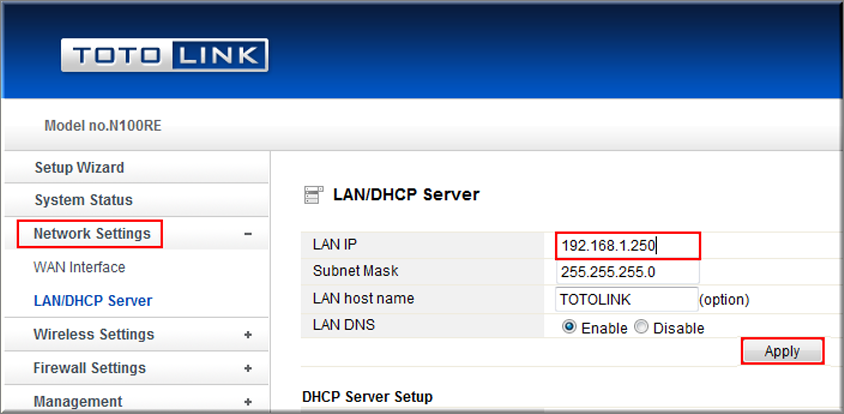Open the Network Settings menu section
This screenshot has width=844, height=414.
(92, 234)
